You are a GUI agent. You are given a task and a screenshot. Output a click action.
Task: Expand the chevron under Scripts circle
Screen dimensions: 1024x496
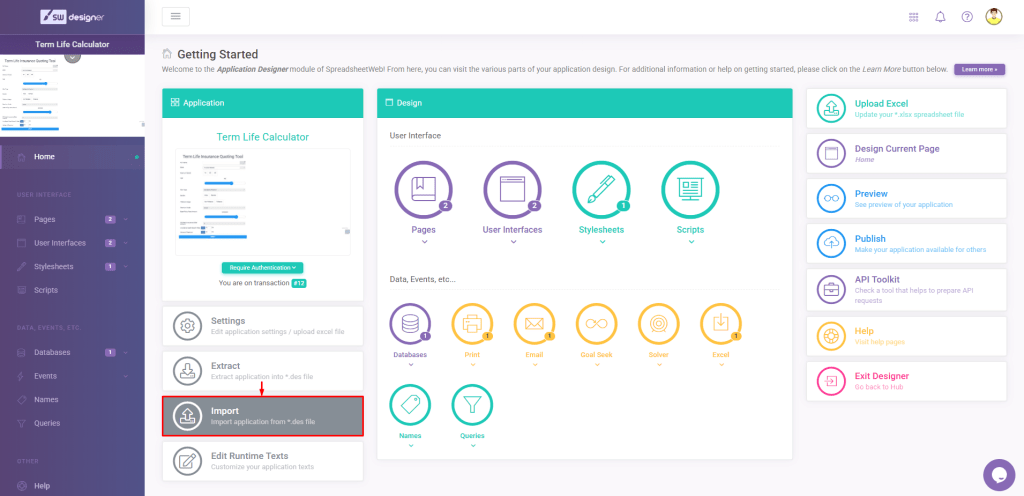pyautogui.click(x=690, y=242)
